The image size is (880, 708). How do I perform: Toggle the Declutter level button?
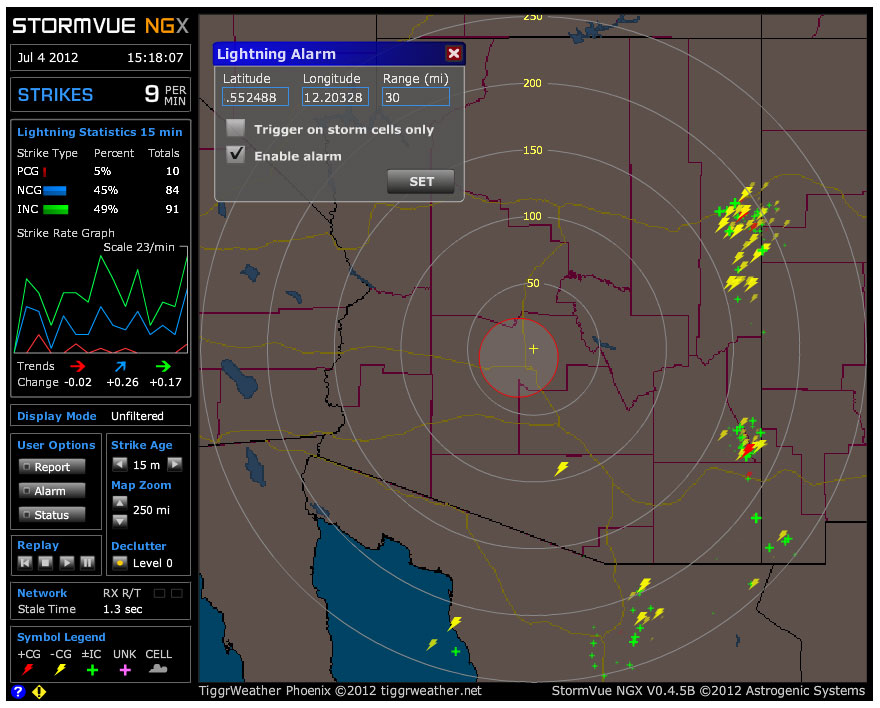pyautogui.click(x=120, y=563)
